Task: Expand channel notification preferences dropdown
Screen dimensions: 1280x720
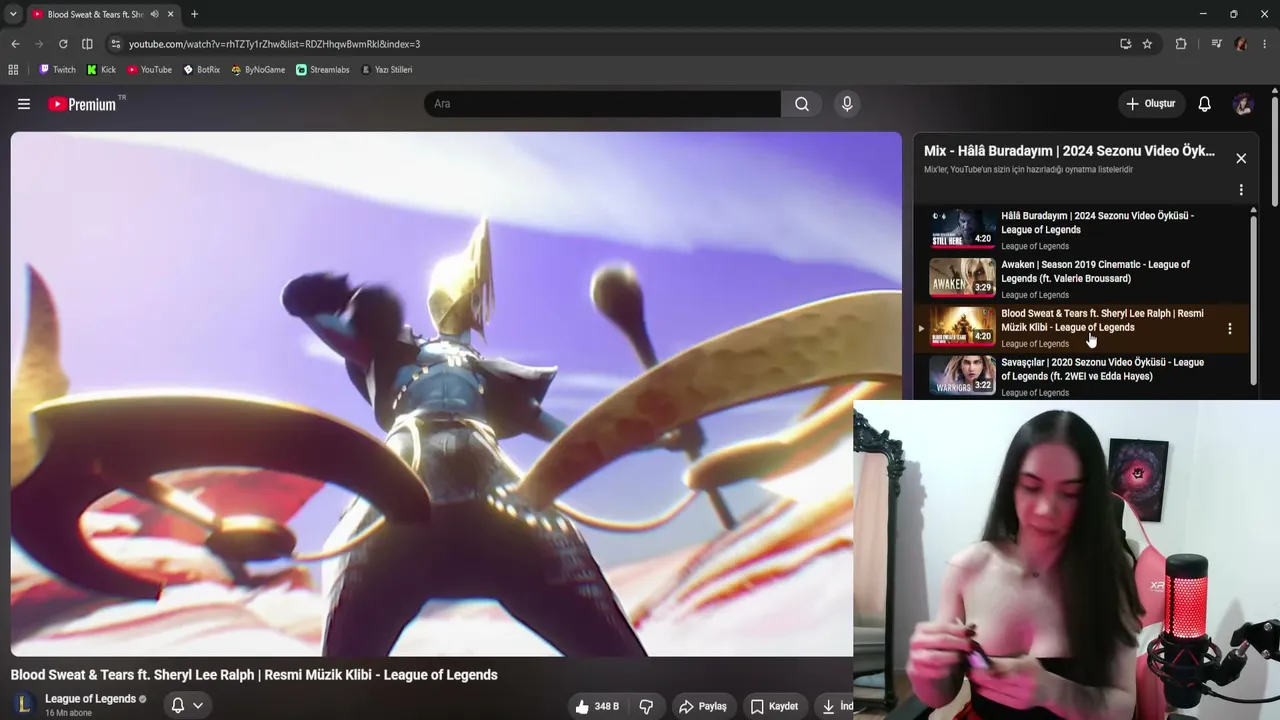Action: (x=187, y=706)
